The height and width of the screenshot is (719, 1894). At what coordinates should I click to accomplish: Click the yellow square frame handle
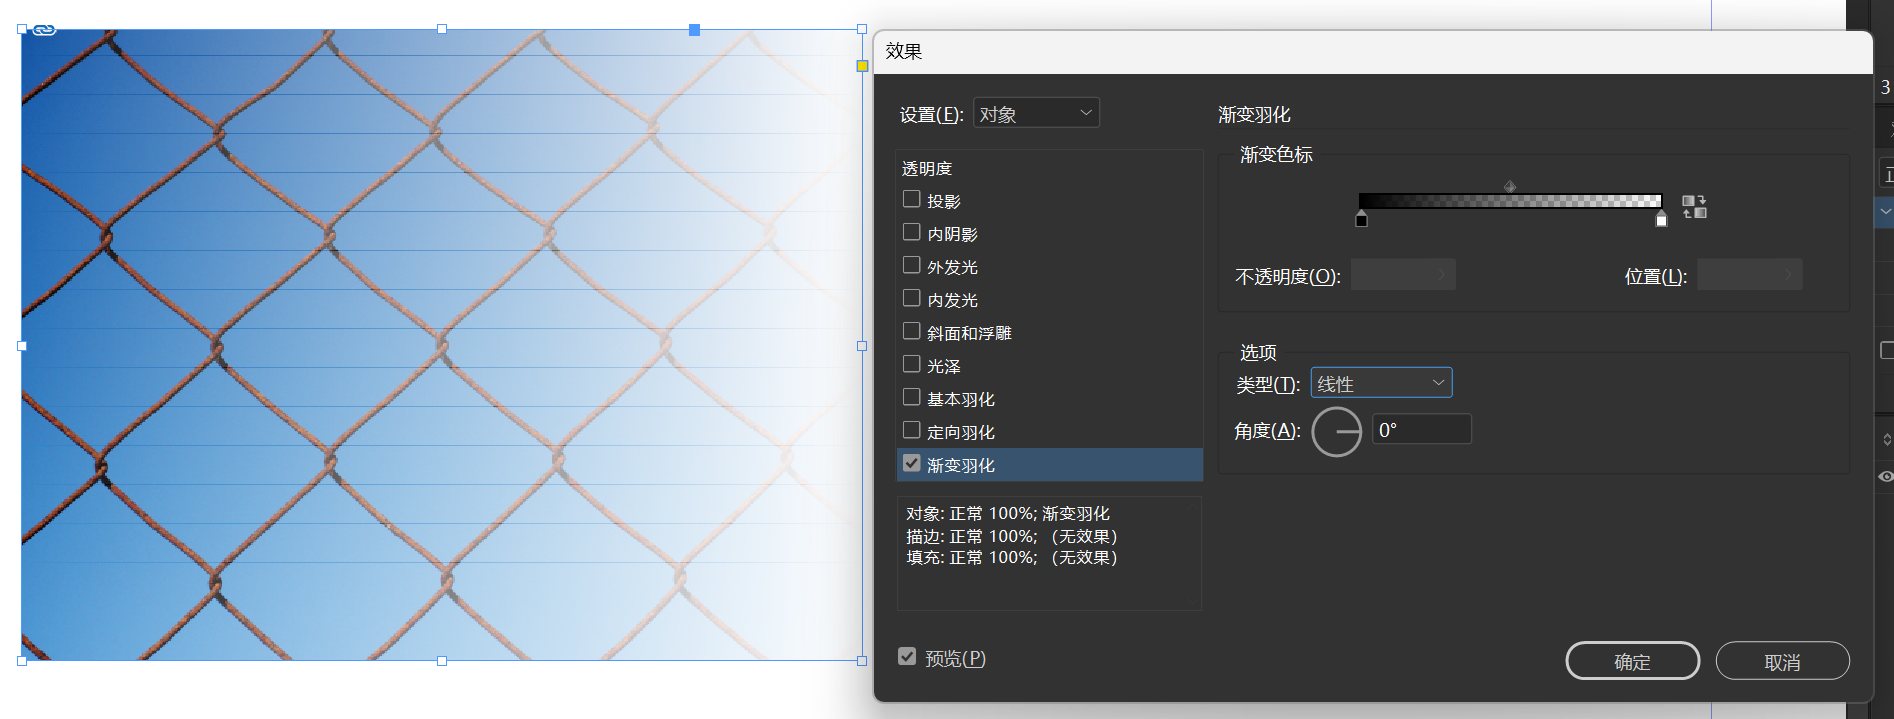click(862, 66)
